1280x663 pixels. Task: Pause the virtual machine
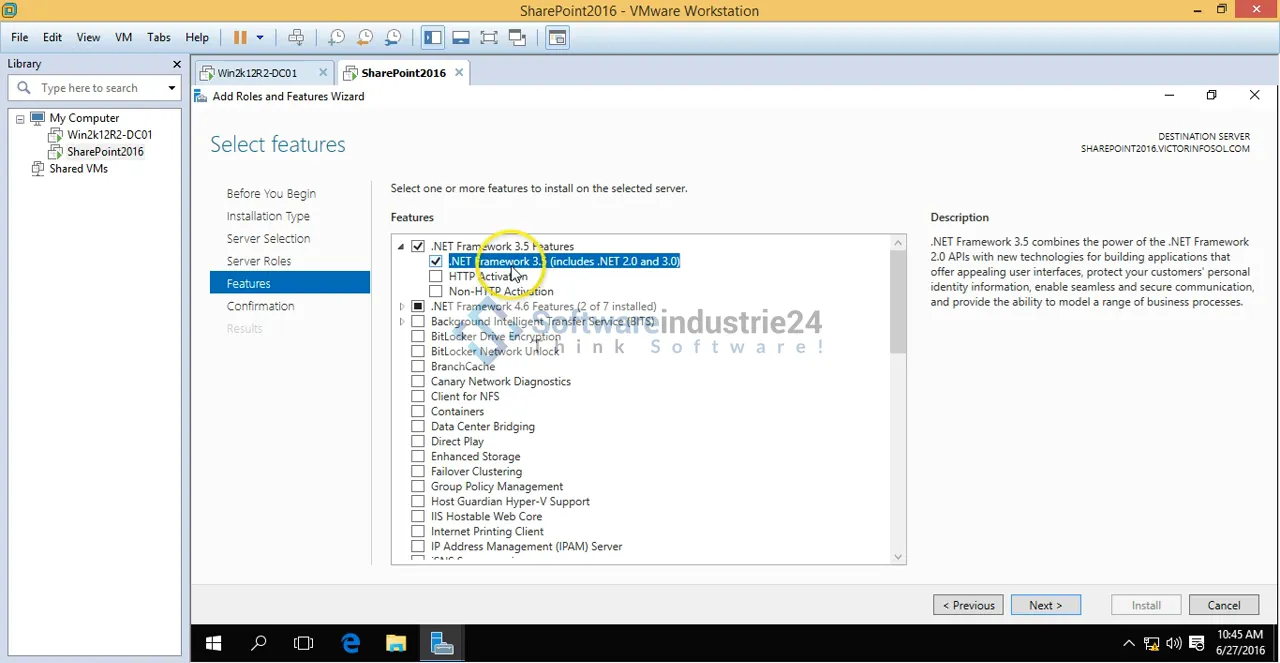(240, 37)
